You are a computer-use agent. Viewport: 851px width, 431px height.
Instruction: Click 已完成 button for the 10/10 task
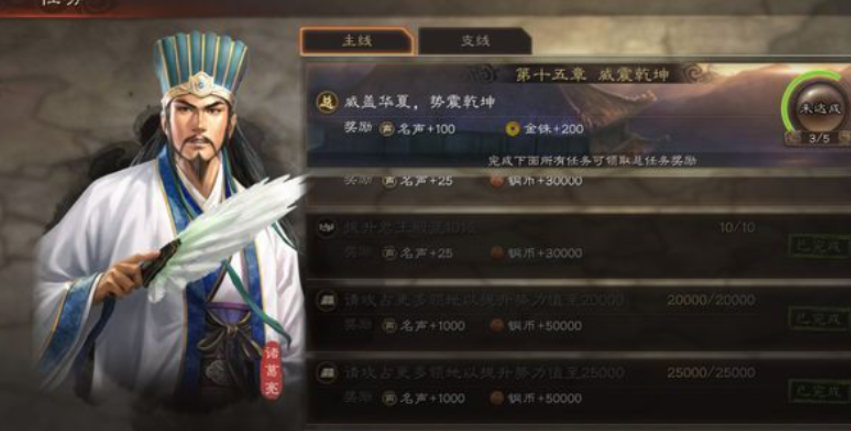pos(820,246)
